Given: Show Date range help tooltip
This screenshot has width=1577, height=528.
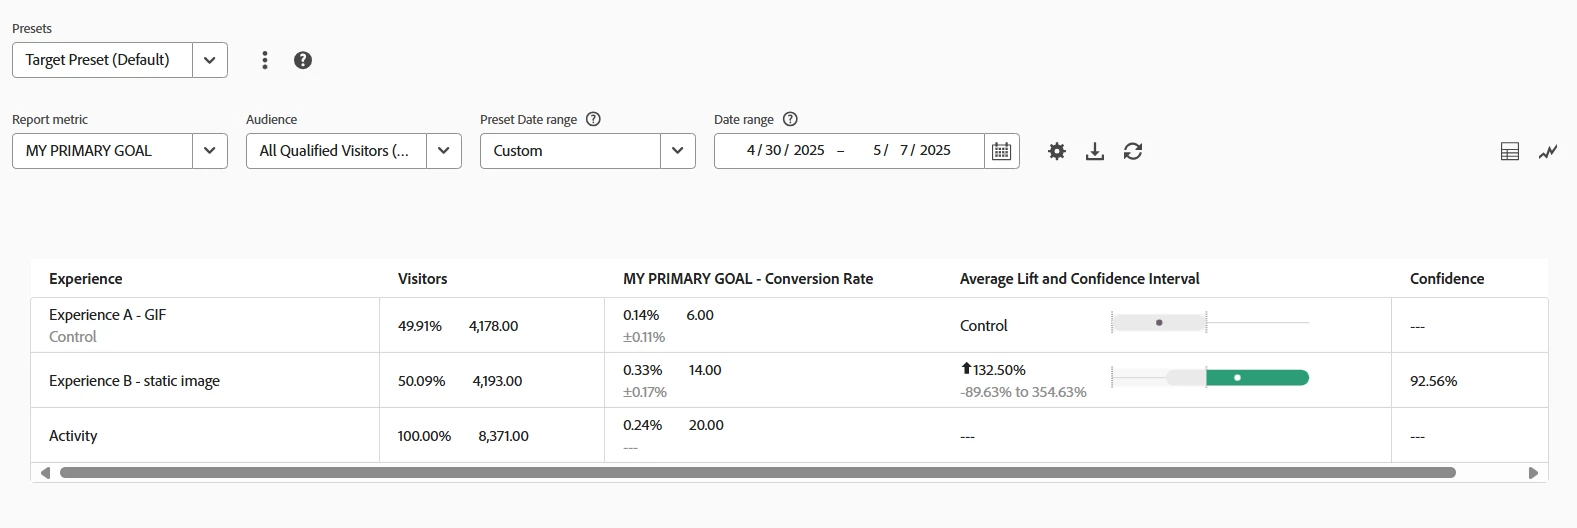Looking at the screenshot, I should coord(790,119).
